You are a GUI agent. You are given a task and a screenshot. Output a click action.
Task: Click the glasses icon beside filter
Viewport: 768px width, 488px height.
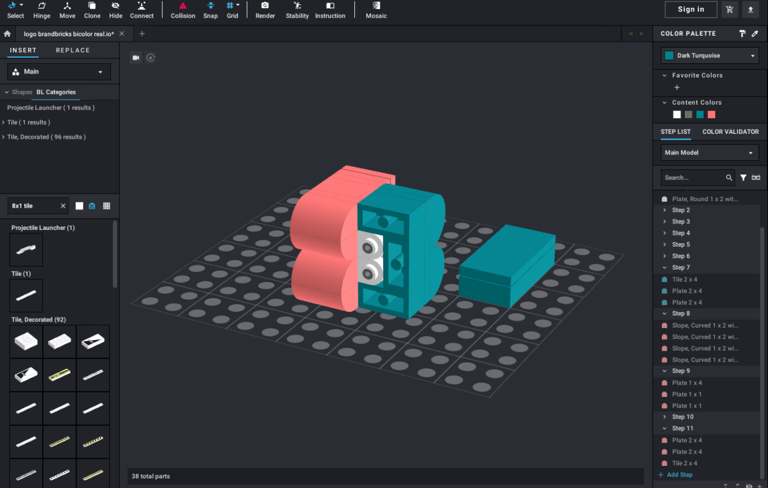point(756,177)
